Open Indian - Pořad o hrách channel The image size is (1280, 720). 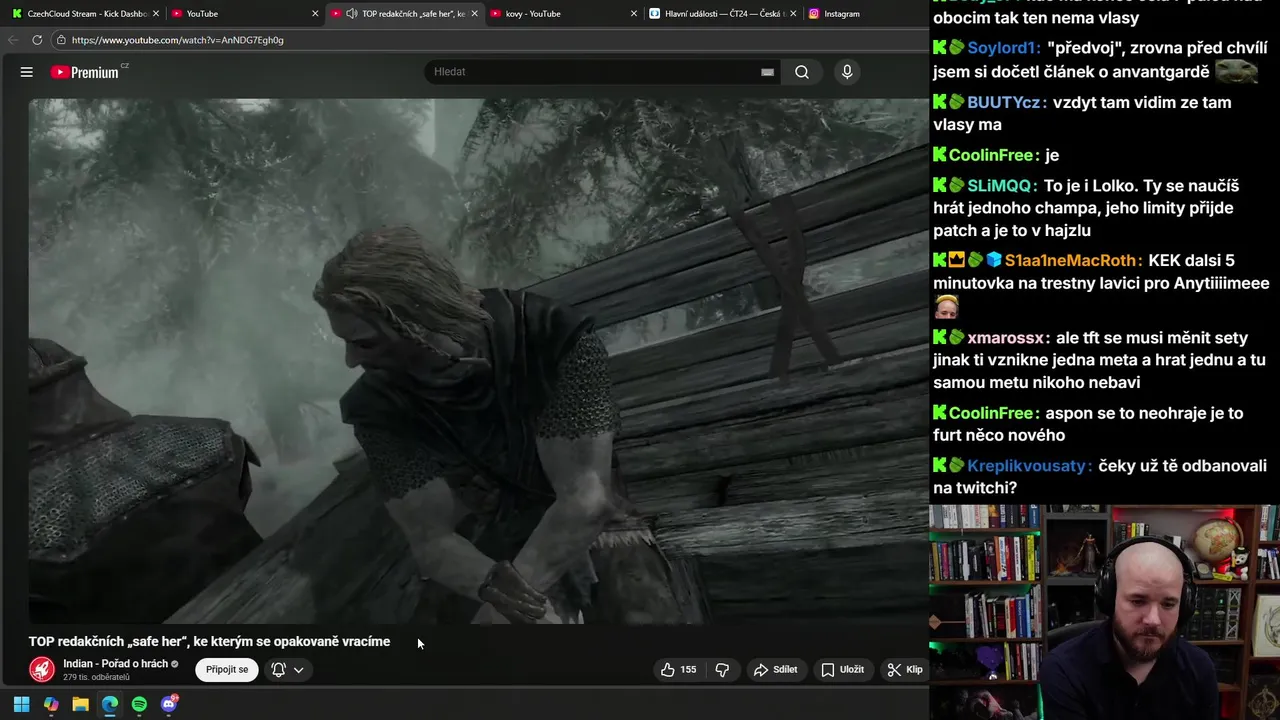115,664
